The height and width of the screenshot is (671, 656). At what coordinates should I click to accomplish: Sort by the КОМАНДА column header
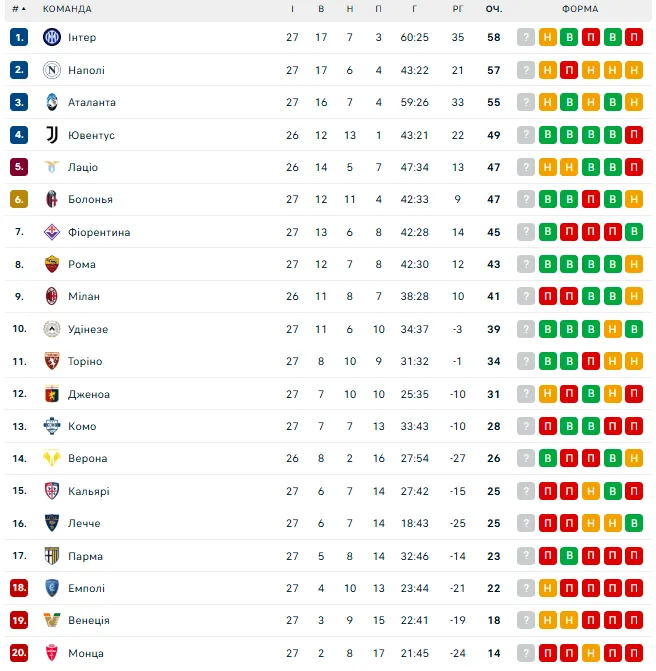point(67,9)
